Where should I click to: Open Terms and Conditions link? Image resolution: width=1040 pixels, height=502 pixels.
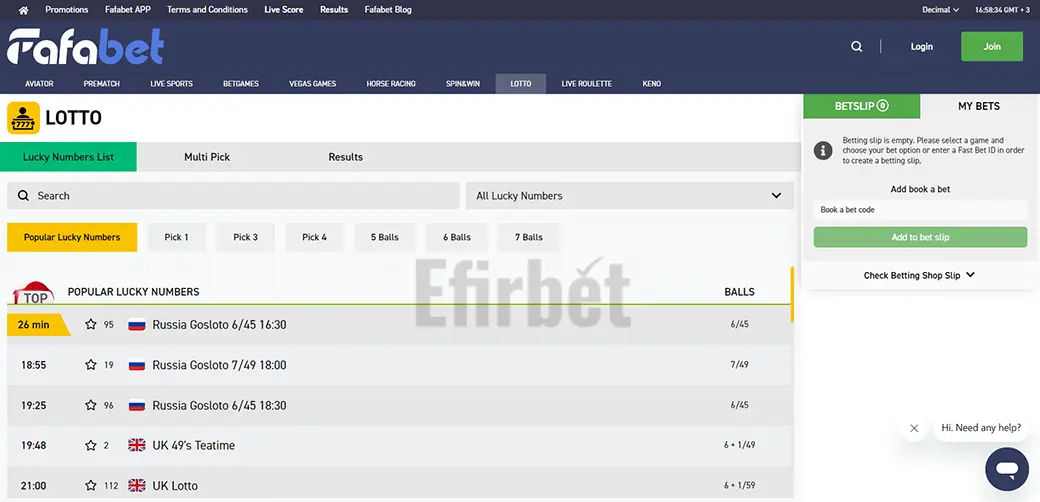(207, 10)
